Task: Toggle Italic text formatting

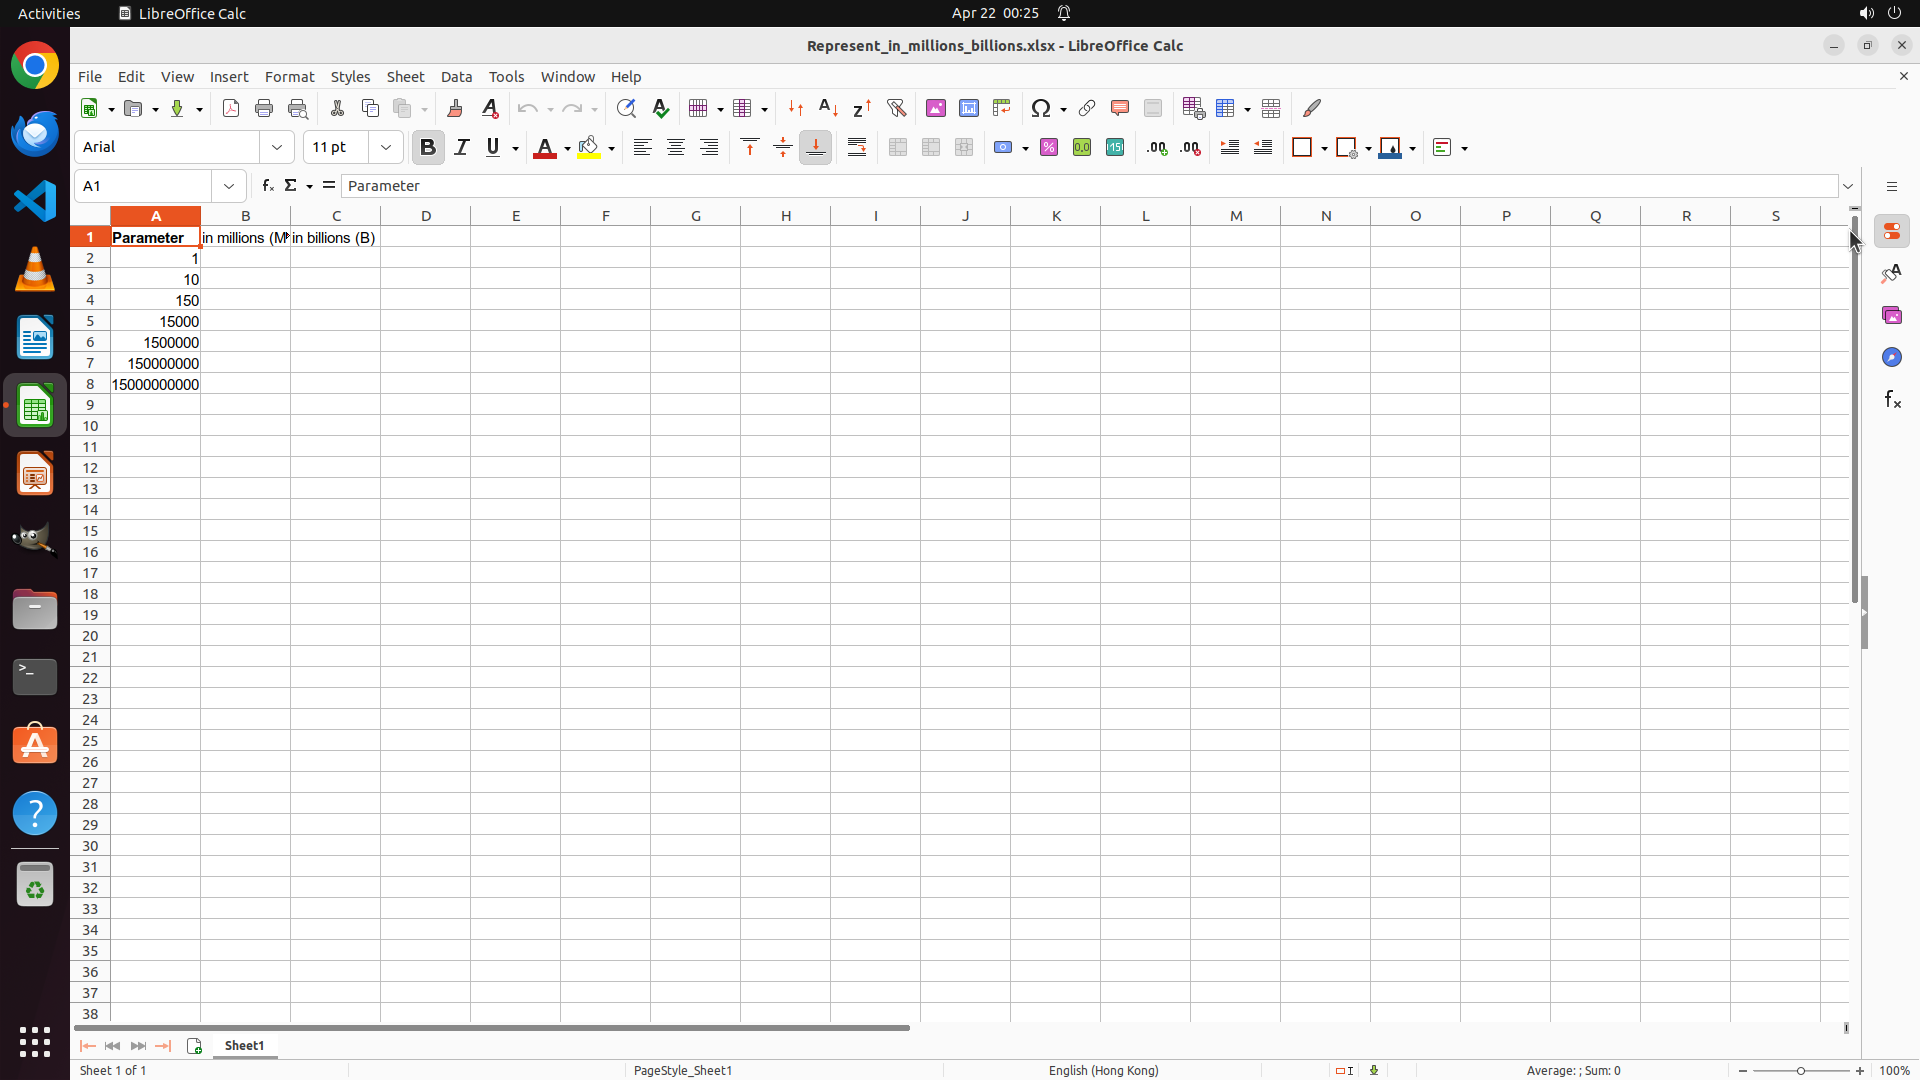Action: (x=461, y=147)
